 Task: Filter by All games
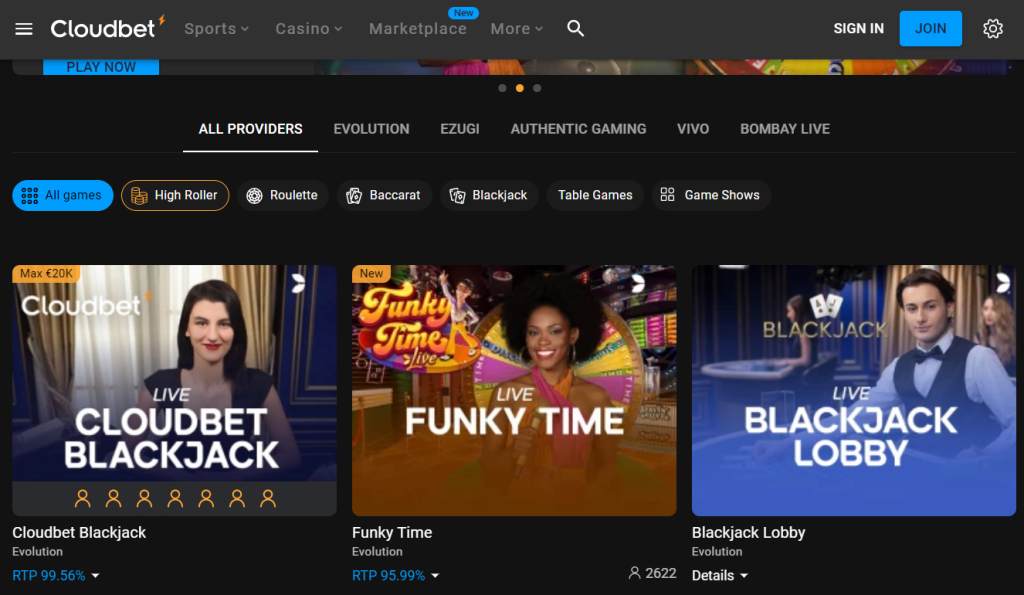coord(63,195)
